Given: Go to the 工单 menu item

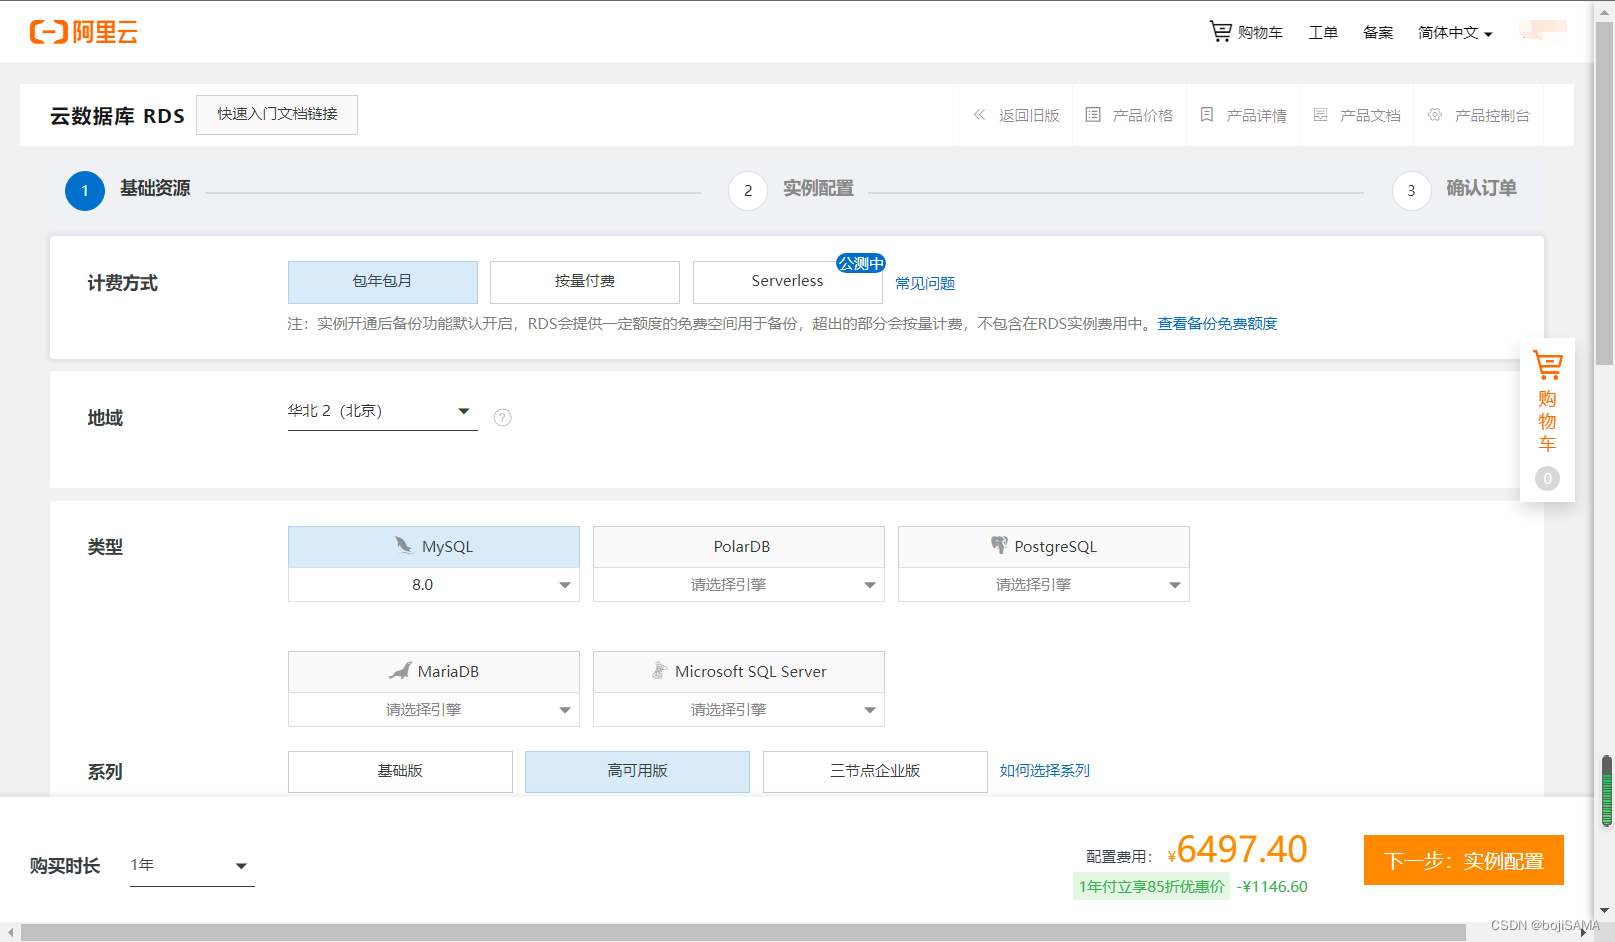Looking at the screenshot, I should coord(1322,31).
